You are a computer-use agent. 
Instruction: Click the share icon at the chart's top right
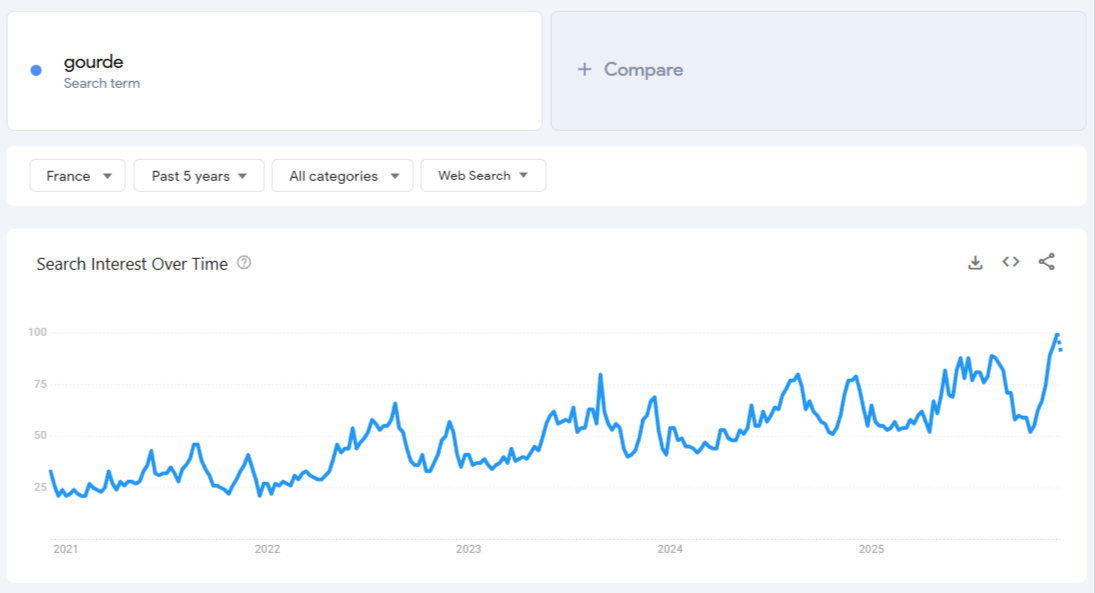(1047, 261)
